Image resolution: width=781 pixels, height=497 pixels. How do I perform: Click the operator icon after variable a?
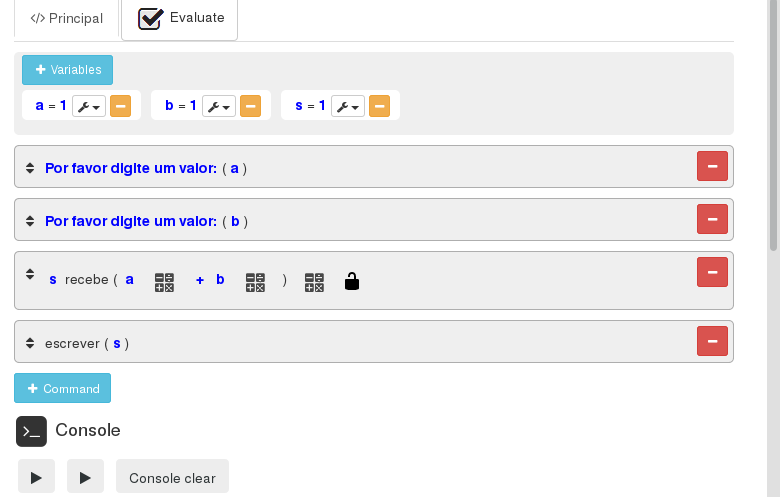(165, 282)
